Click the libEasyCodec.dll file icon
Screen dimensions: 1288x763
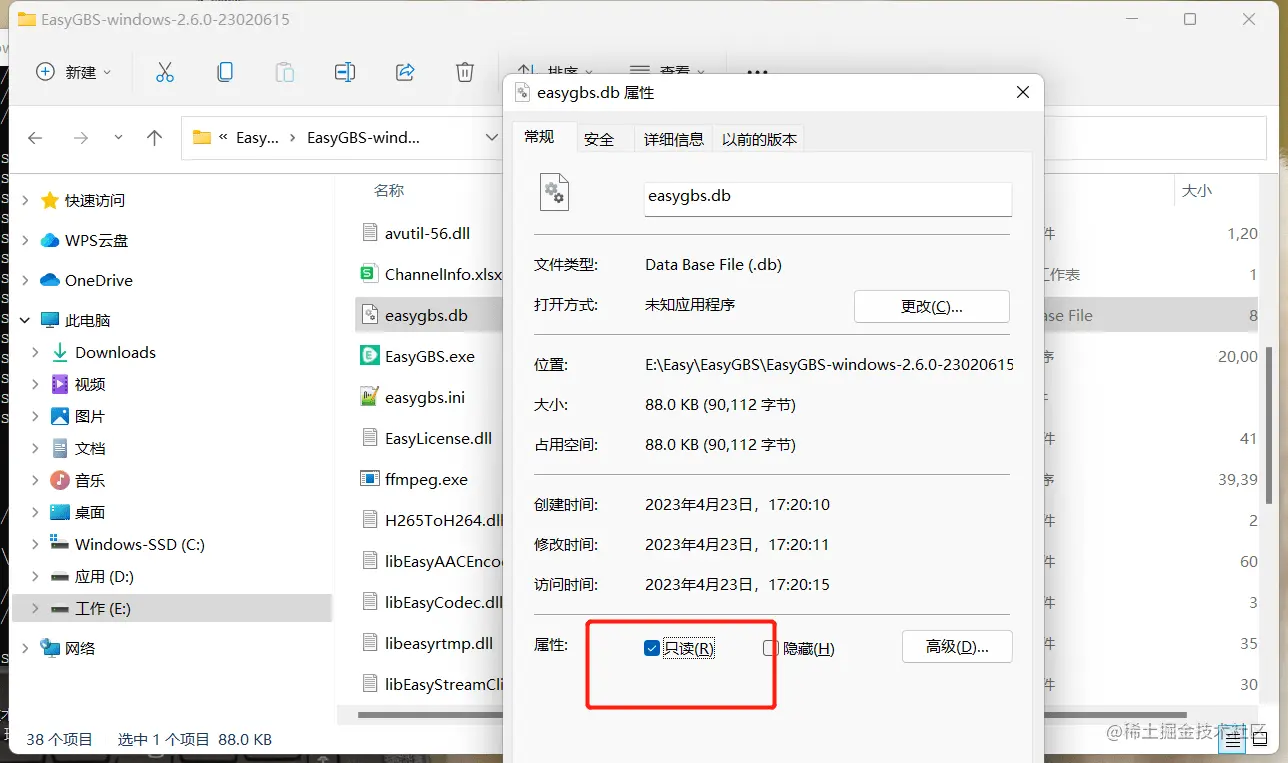[369, 602]
